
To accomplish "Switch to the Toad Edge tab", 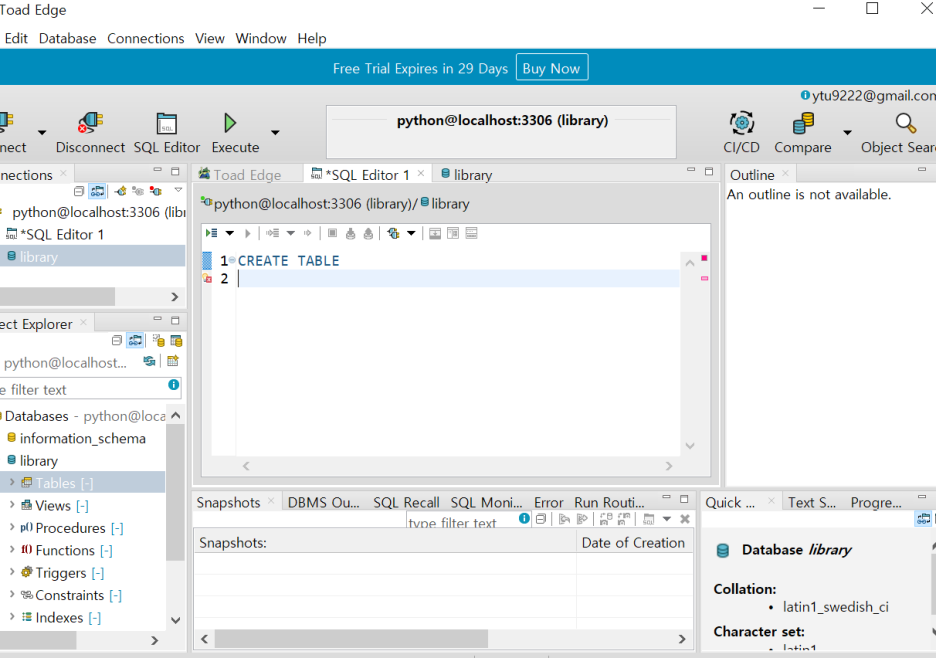I will pos(240,174).
